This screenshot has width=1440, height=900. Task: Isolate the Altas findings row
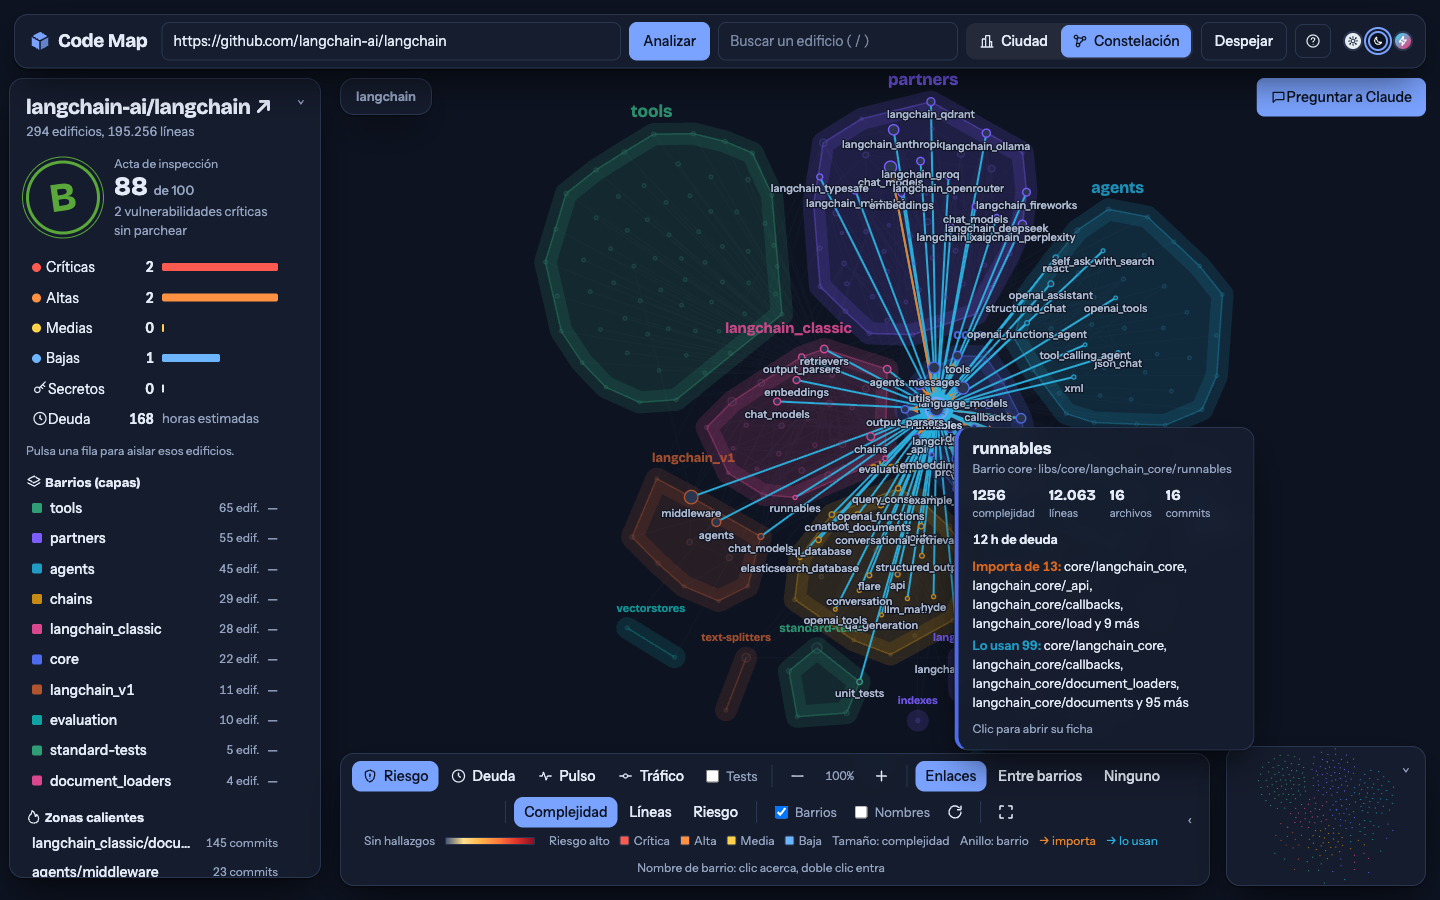click(x=155, y=298)
